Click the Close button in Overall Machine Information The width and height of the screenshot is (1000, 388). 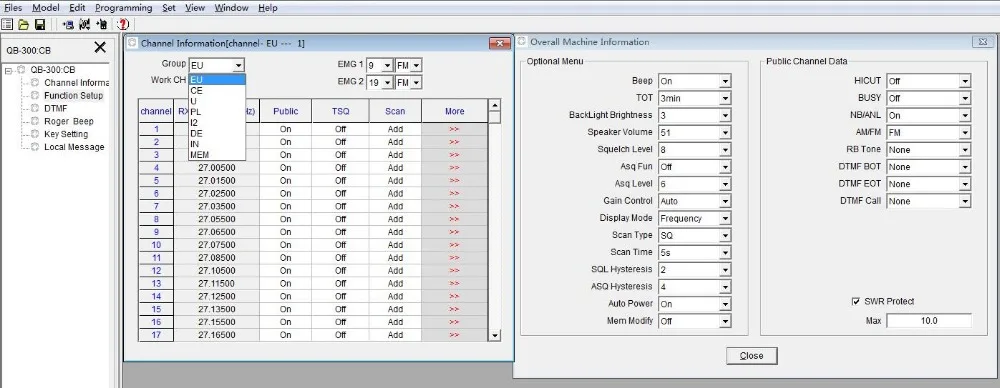click(751, 356)
